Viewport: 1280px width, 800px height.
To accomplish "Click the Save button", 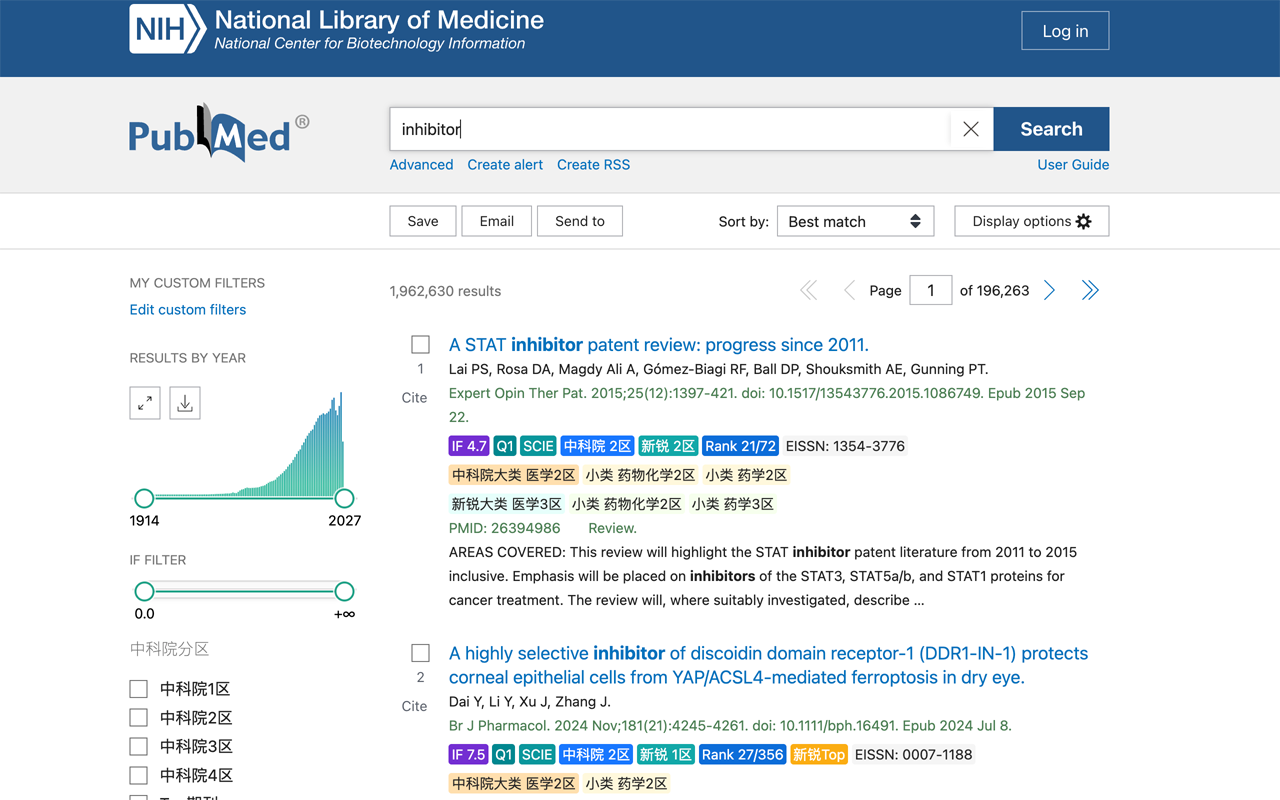I will 423,221.
